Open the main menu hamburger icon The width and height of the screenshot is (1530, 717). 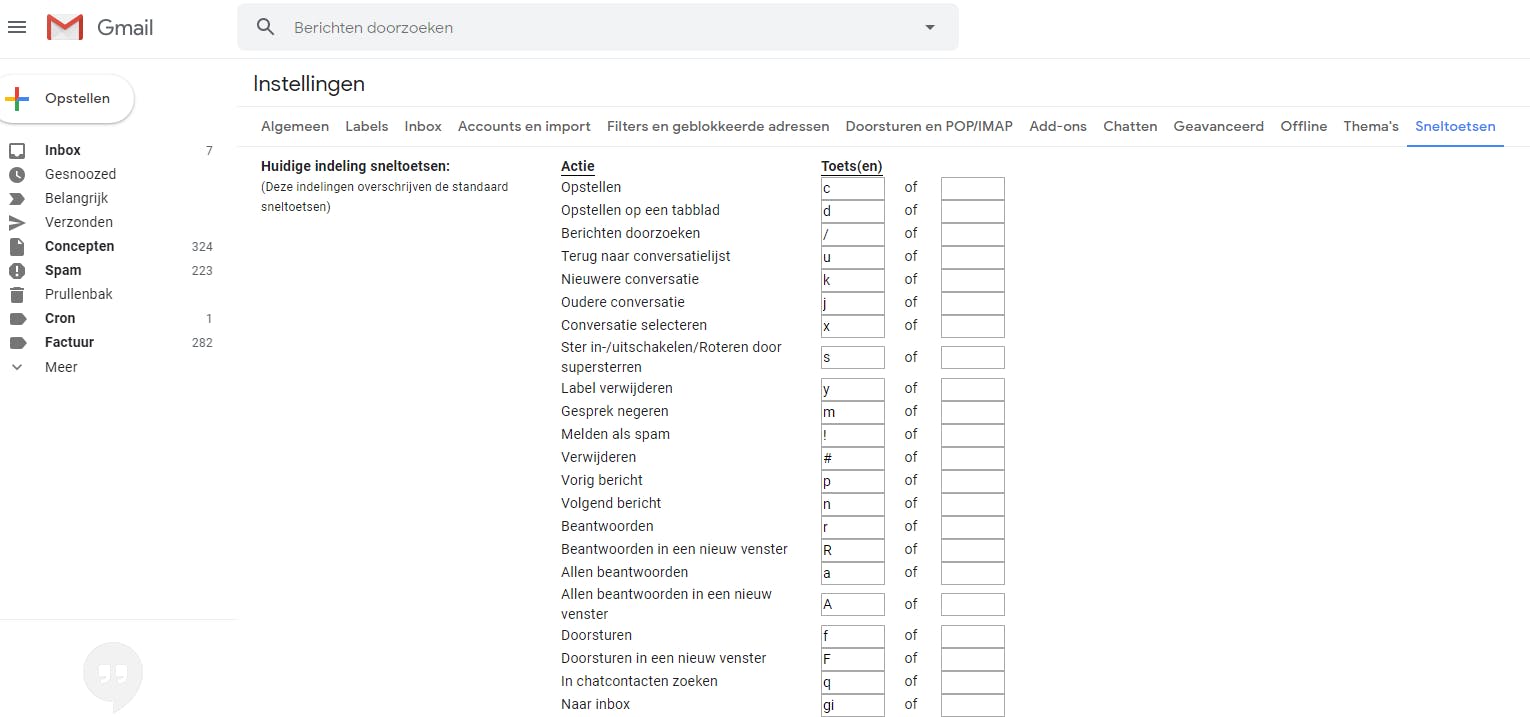[x=17, y=27]
